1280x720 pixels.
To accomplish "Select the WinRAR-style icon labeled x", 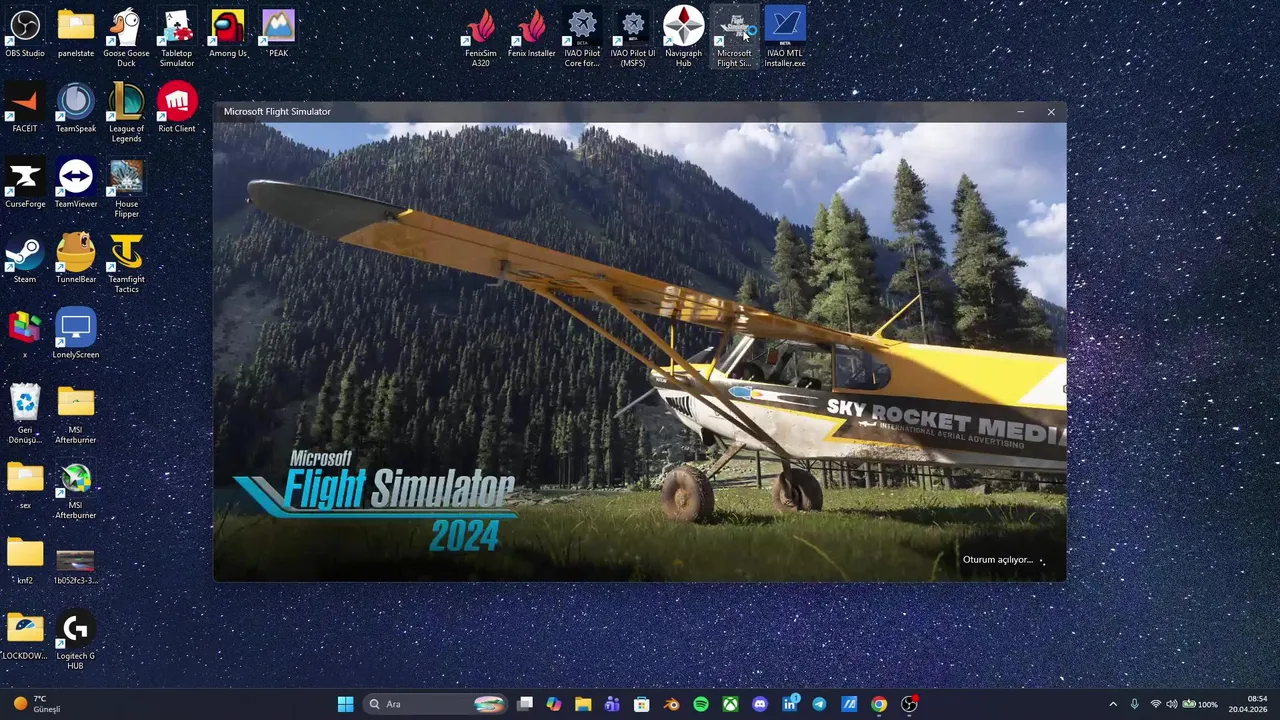I will [x=25, y=333].
